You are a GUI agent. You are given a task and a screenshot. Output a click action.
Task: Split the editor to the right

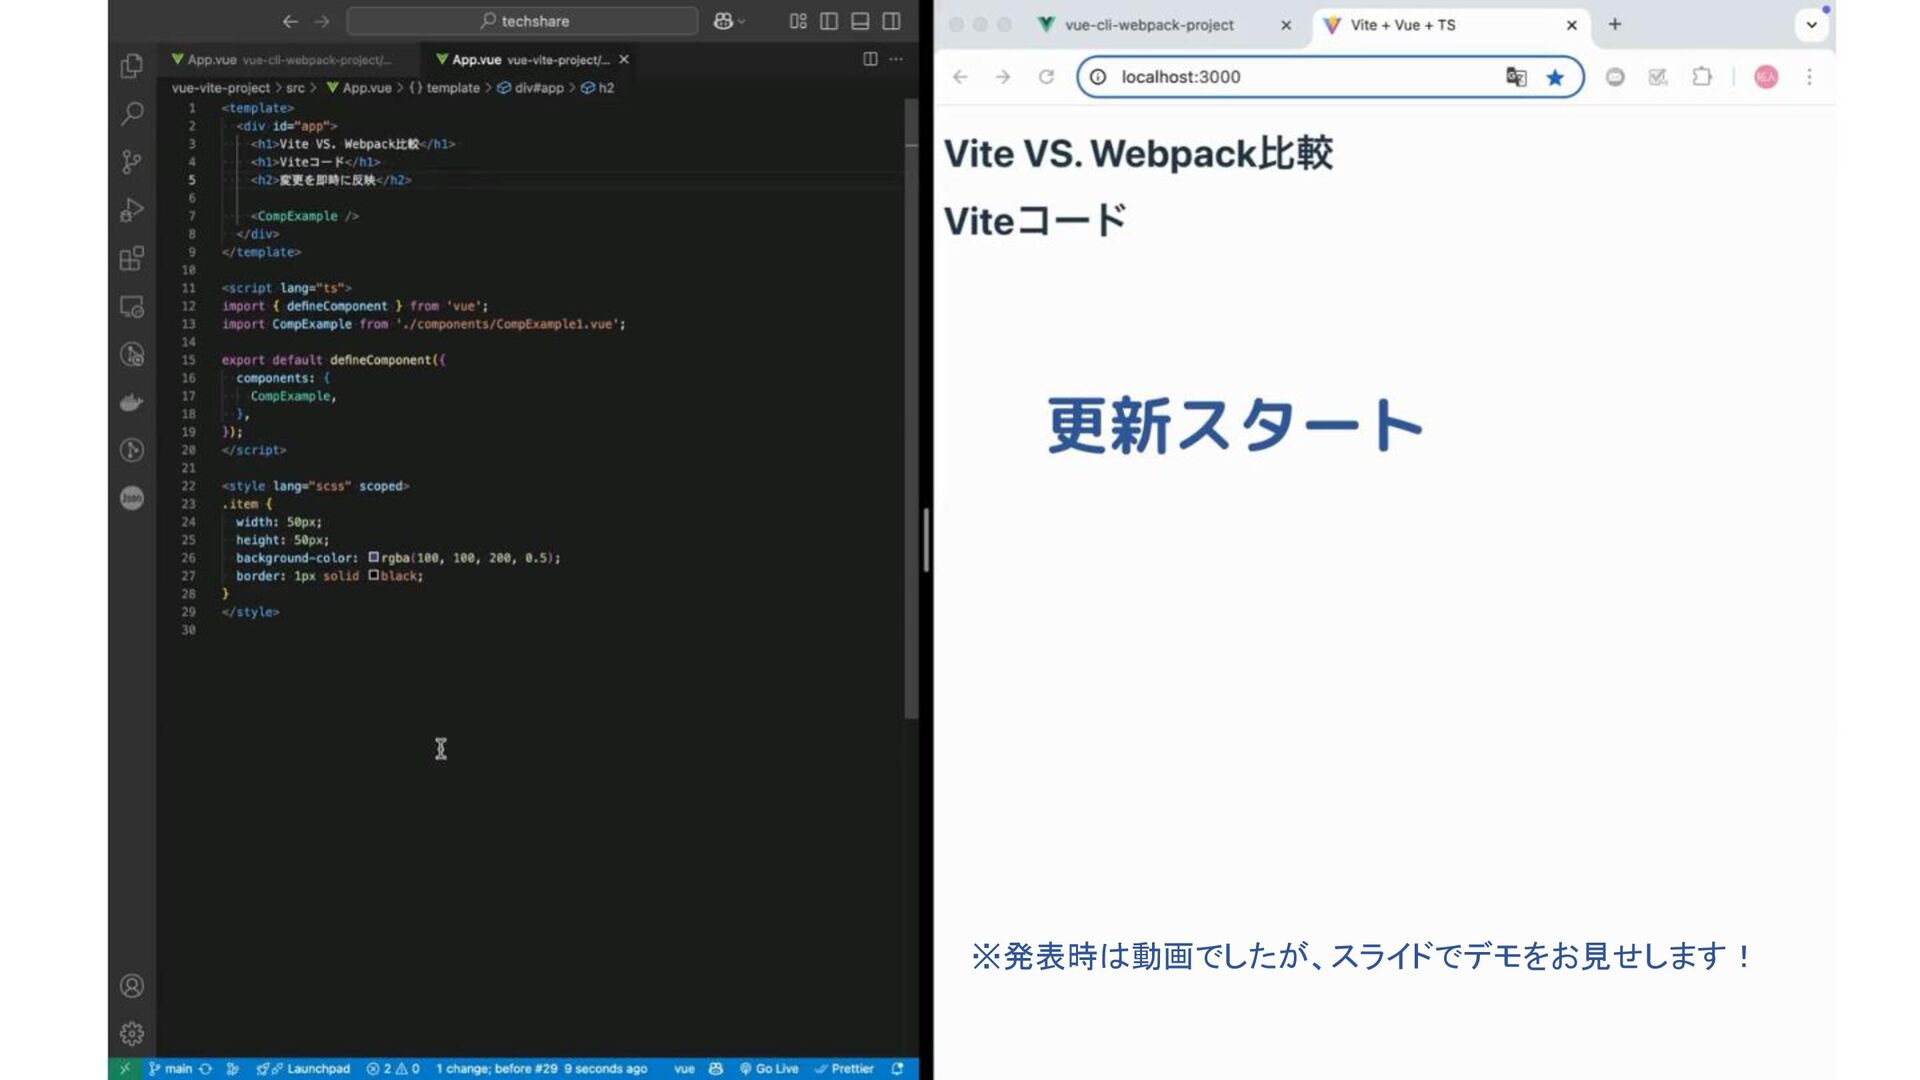[870, 59]
